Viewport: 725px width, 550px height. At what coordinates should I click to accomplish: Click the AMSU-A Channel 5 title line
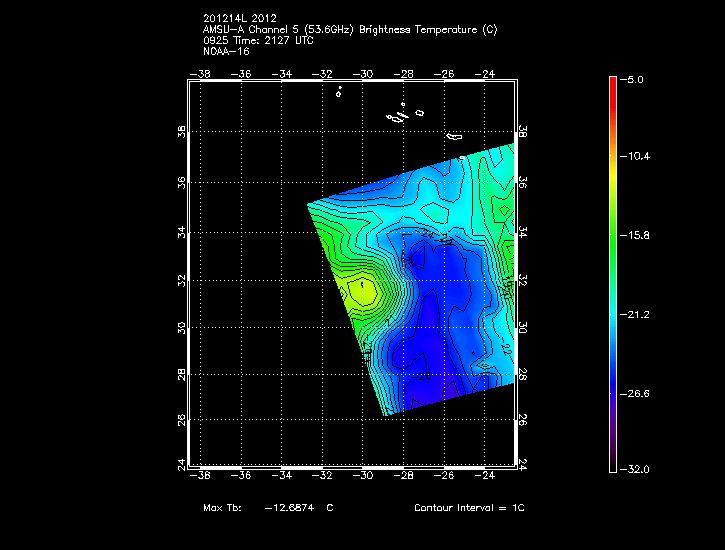[x=349, y=29]
